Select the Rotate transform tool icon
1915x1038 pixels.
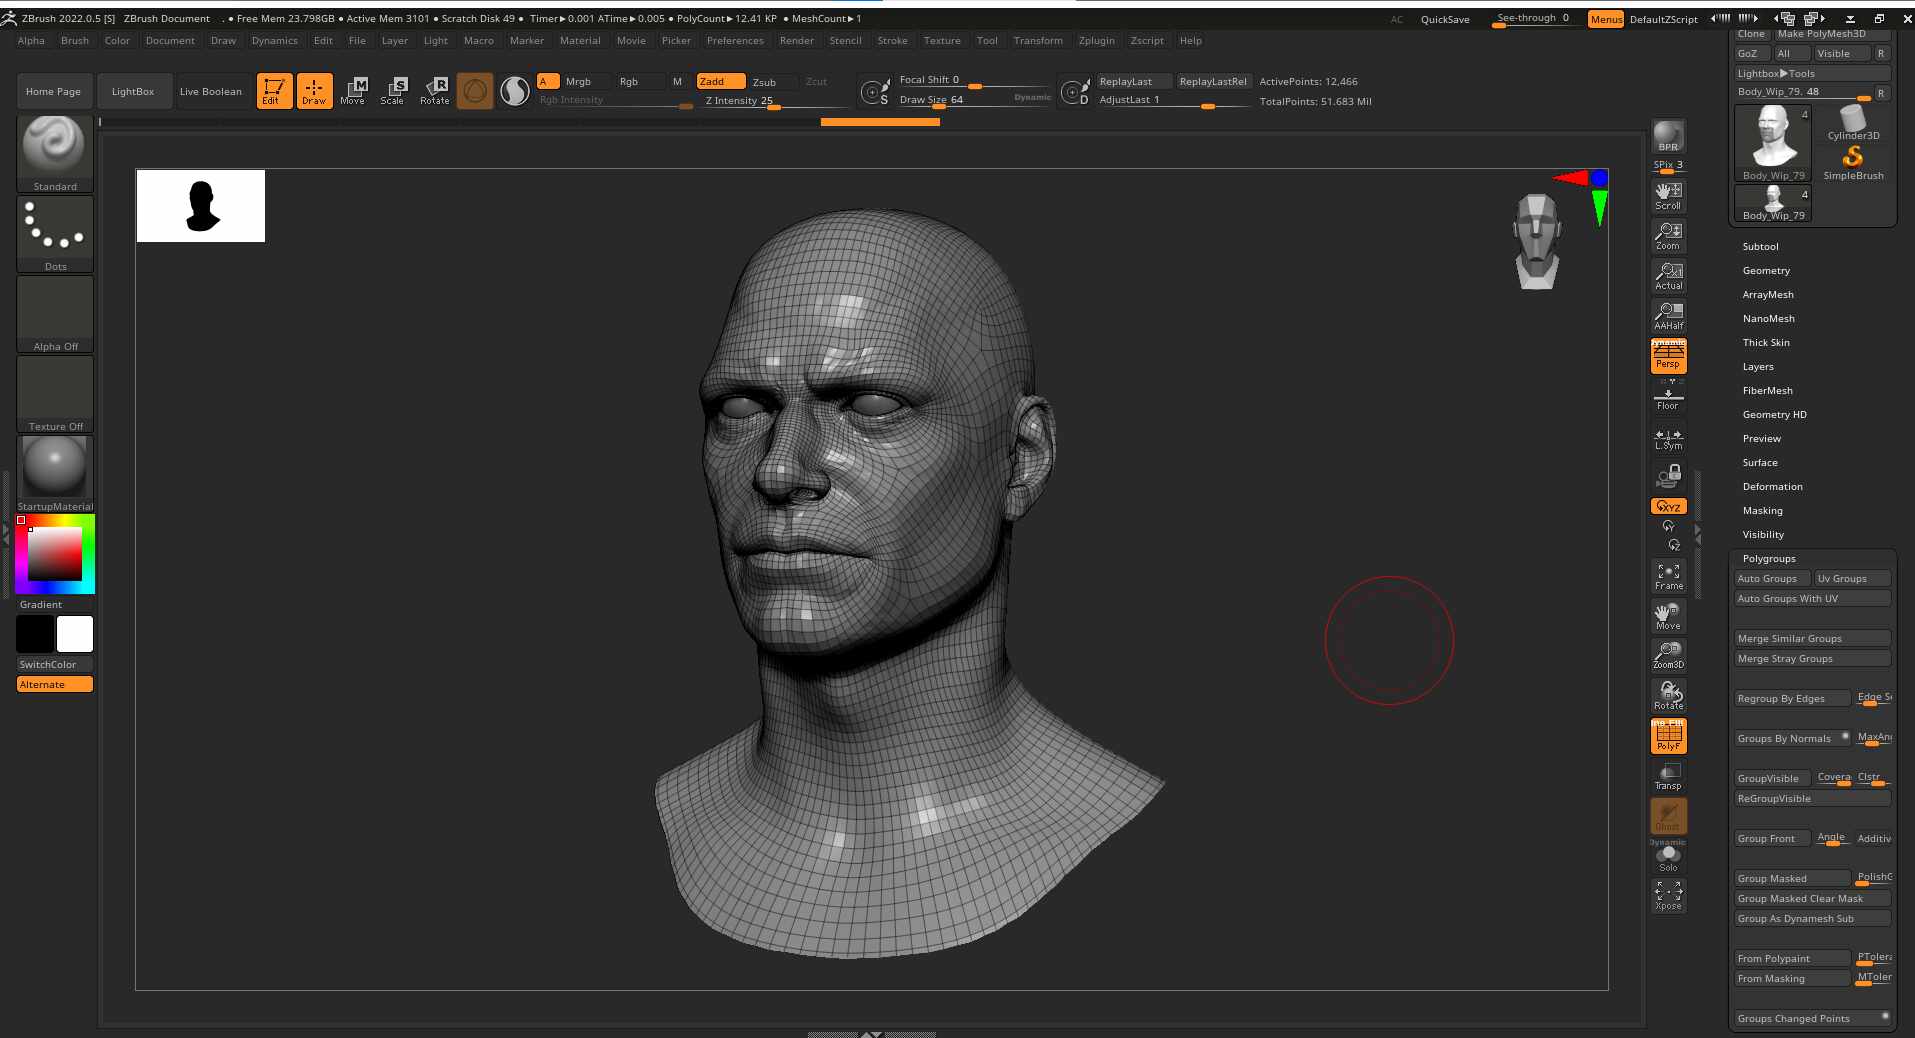point(435,91)
